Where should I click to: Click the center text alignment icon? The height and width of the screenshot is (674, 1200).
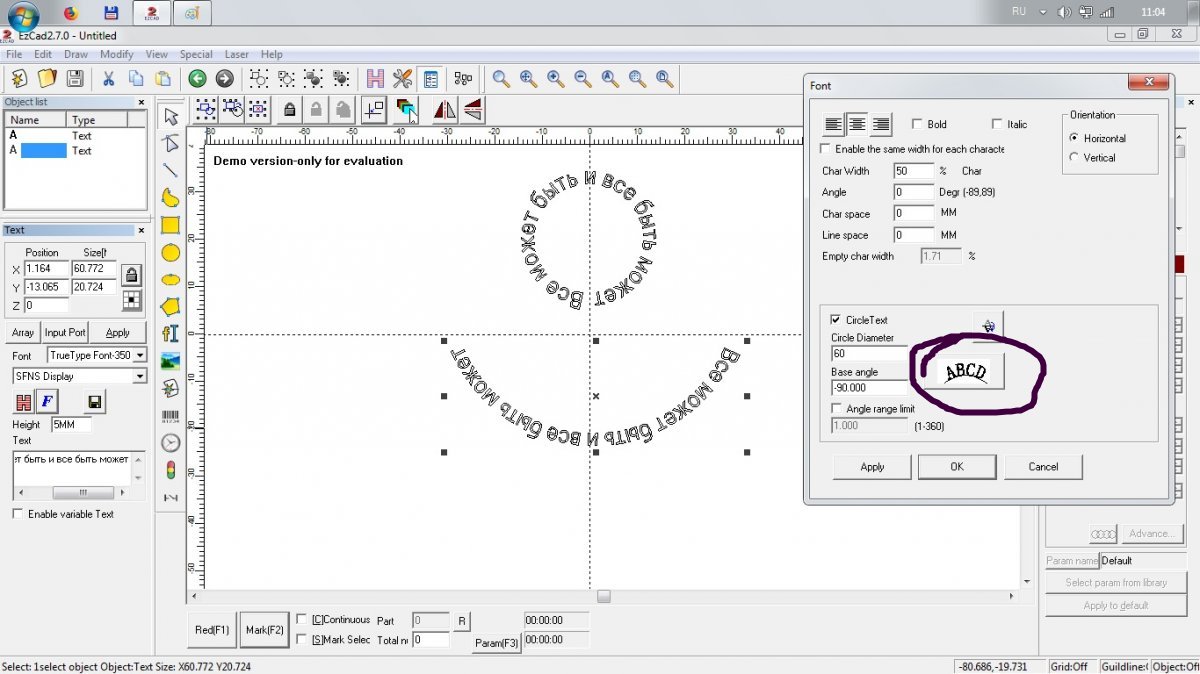point(857,125)
